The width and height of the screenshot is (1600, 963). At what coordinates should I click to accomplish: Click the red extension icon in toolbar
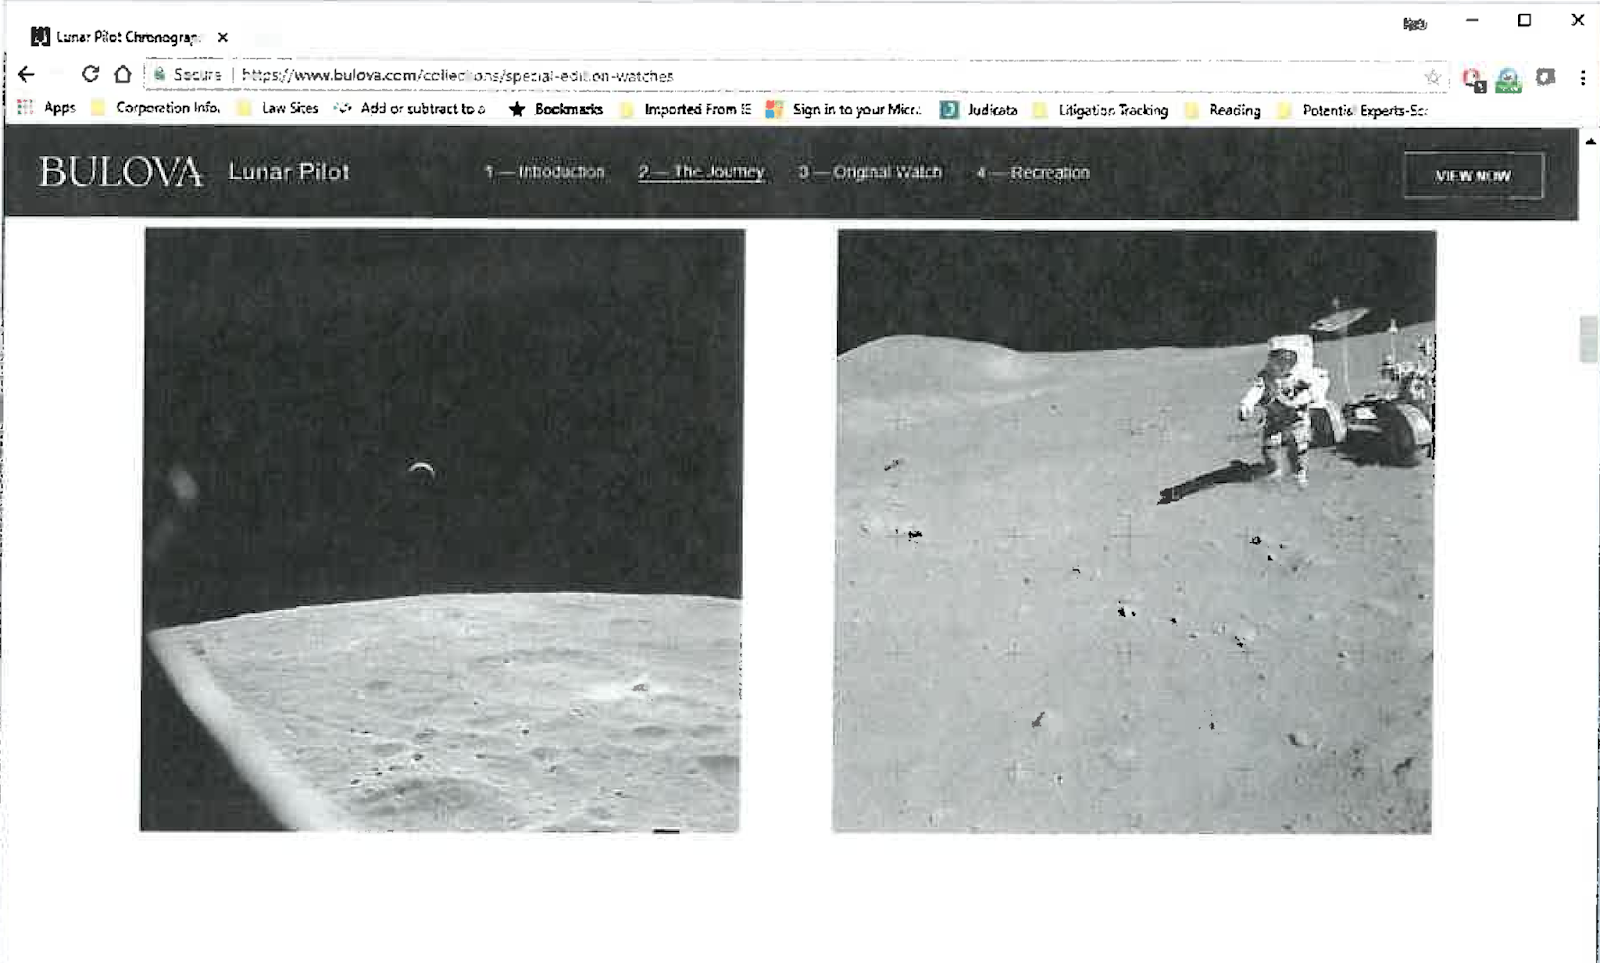(1472, 79)
